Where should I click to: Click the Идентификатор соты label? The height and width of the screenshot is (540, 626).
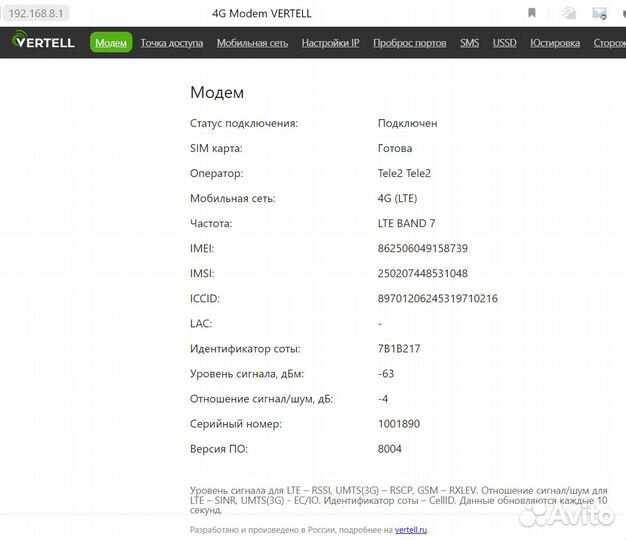coord(245,349)
